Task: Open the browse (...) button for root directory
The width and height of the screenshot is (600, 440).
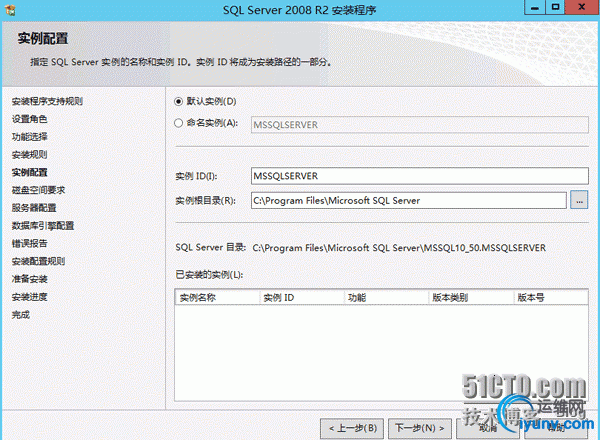Action: point(579,200)
